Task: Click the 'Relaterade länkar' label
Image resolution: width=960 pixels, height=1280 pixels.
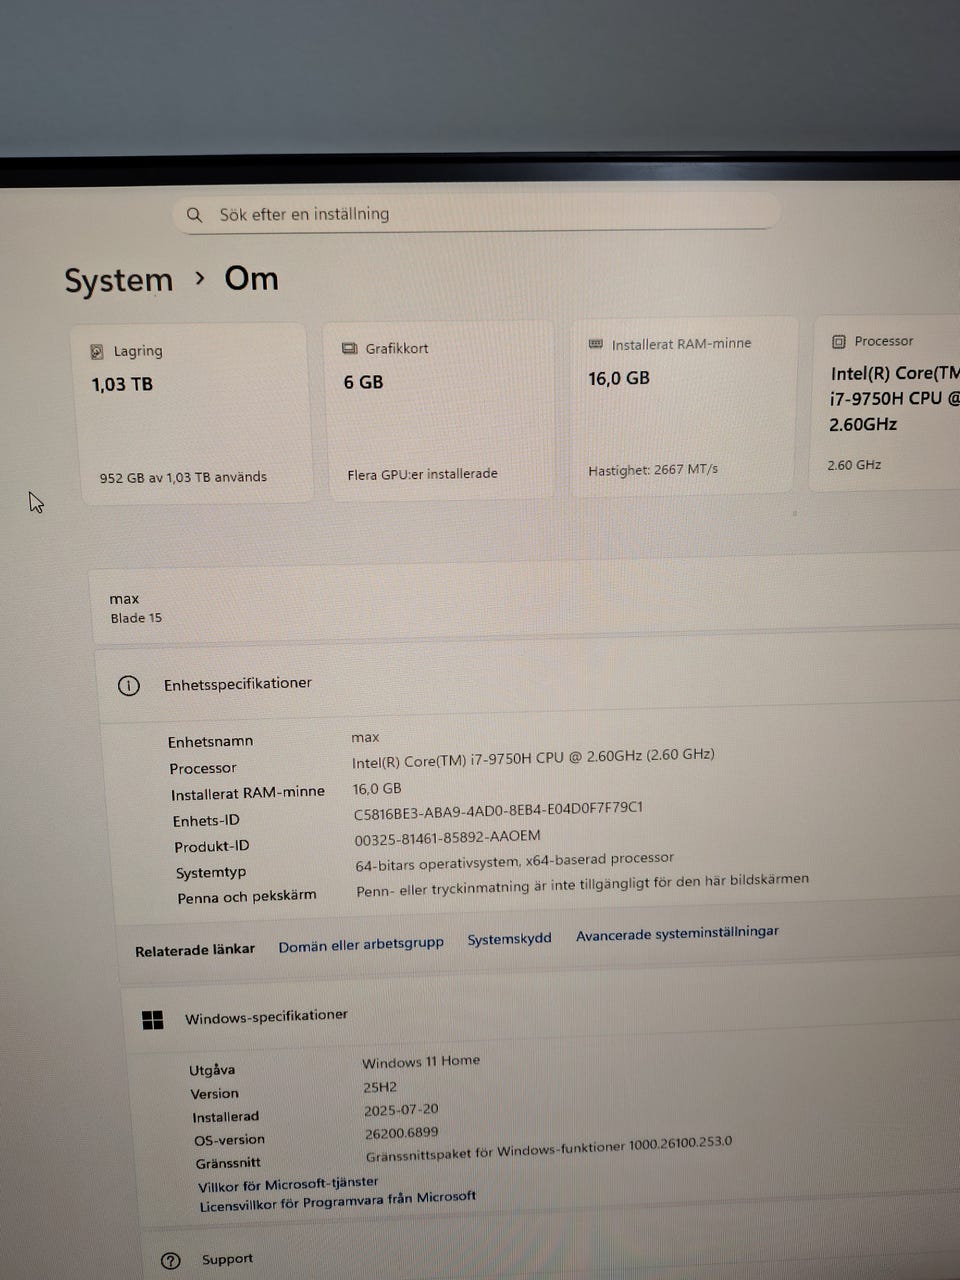Action: 195,950
